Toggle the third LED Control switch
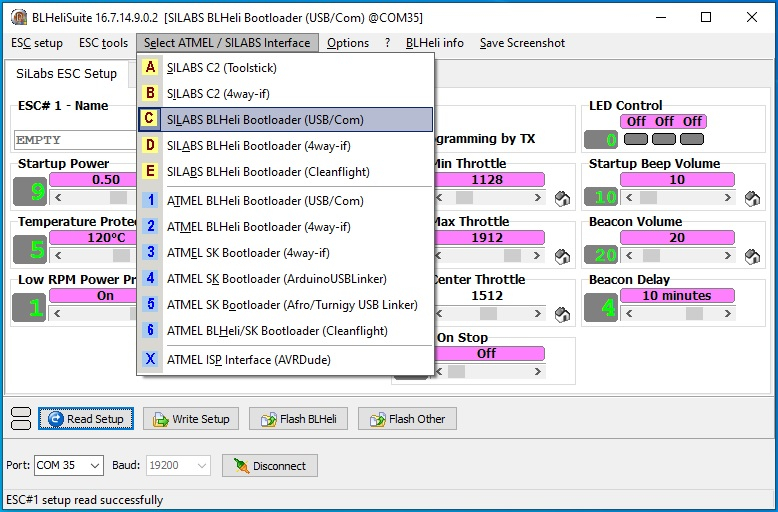 pyautogui.click(x=692, y=139)
